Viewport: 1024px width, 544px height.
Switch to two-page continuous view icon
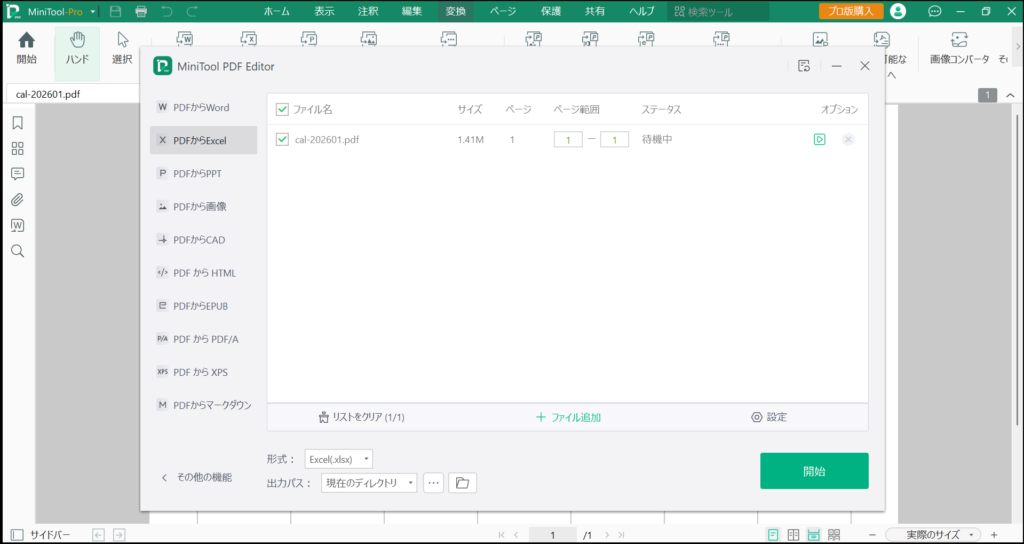coord(834,534)
